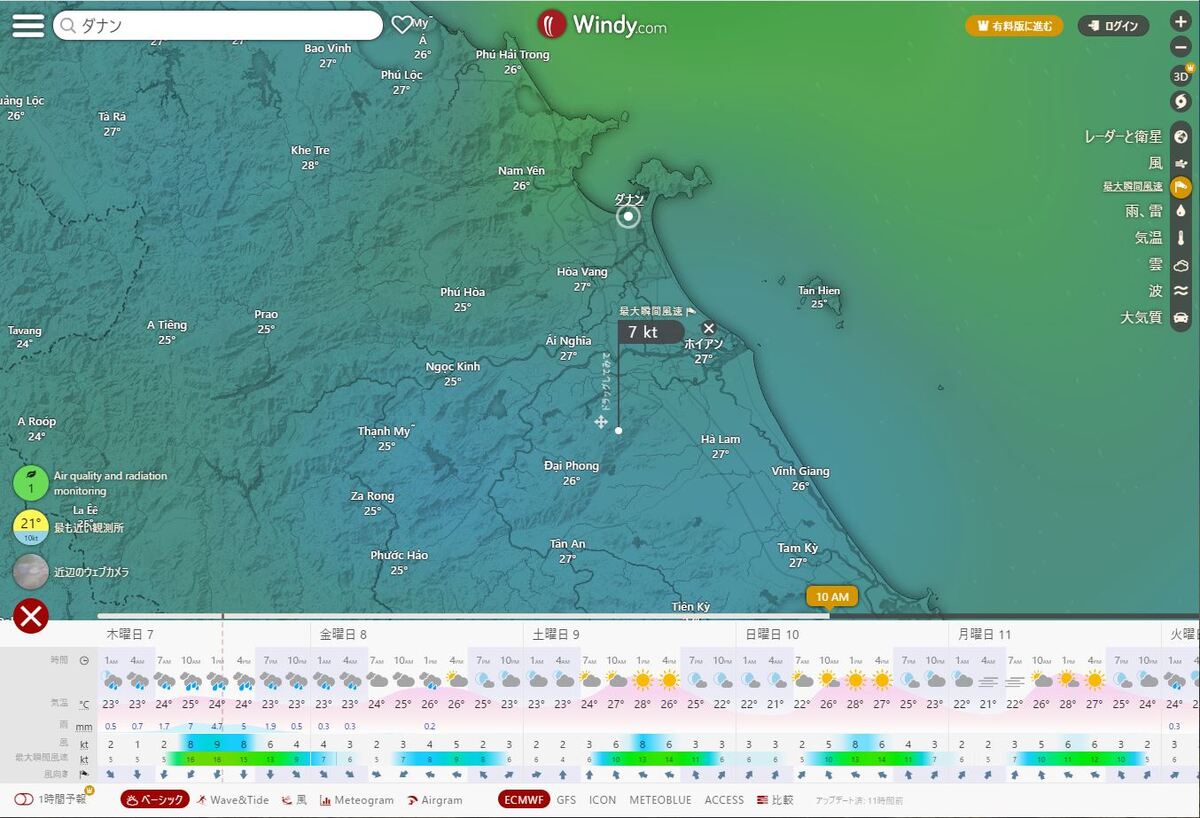Select the 波 waves layer icon
This screenshot has width=1200, height=818.
(1180, 291)
